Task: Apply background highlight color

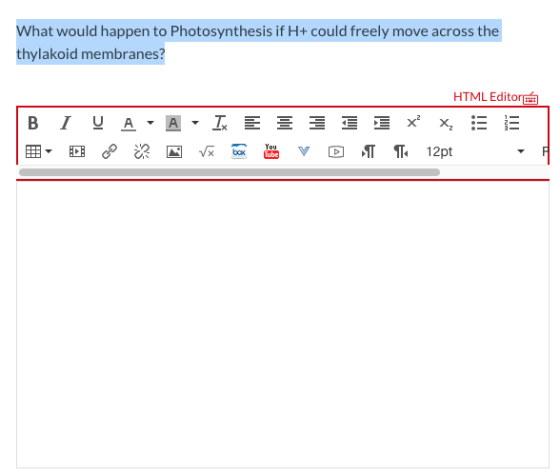Action: click(173, 123)
